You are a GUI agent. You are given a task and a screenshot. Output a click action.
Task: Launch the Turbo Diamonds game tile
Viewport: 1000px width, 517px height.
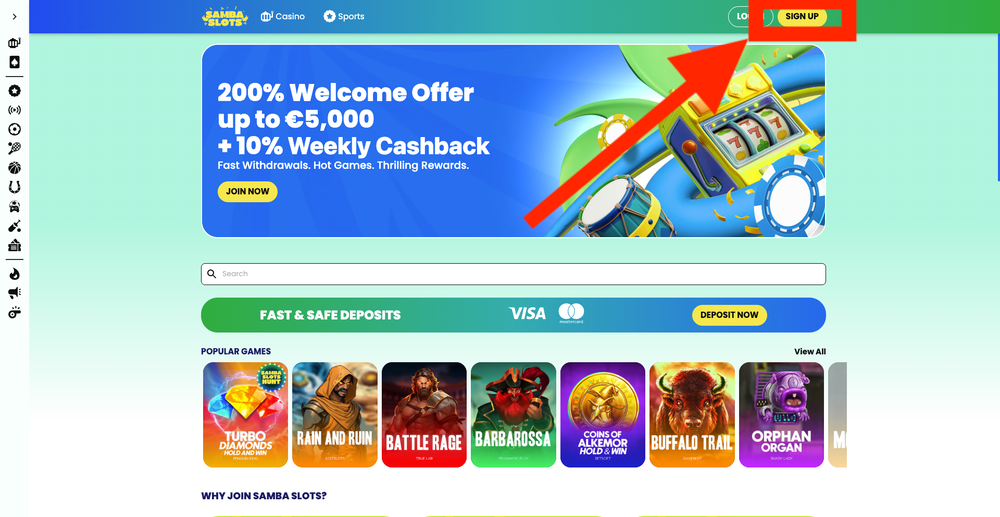pyautogui.click(x=246, y=415)
